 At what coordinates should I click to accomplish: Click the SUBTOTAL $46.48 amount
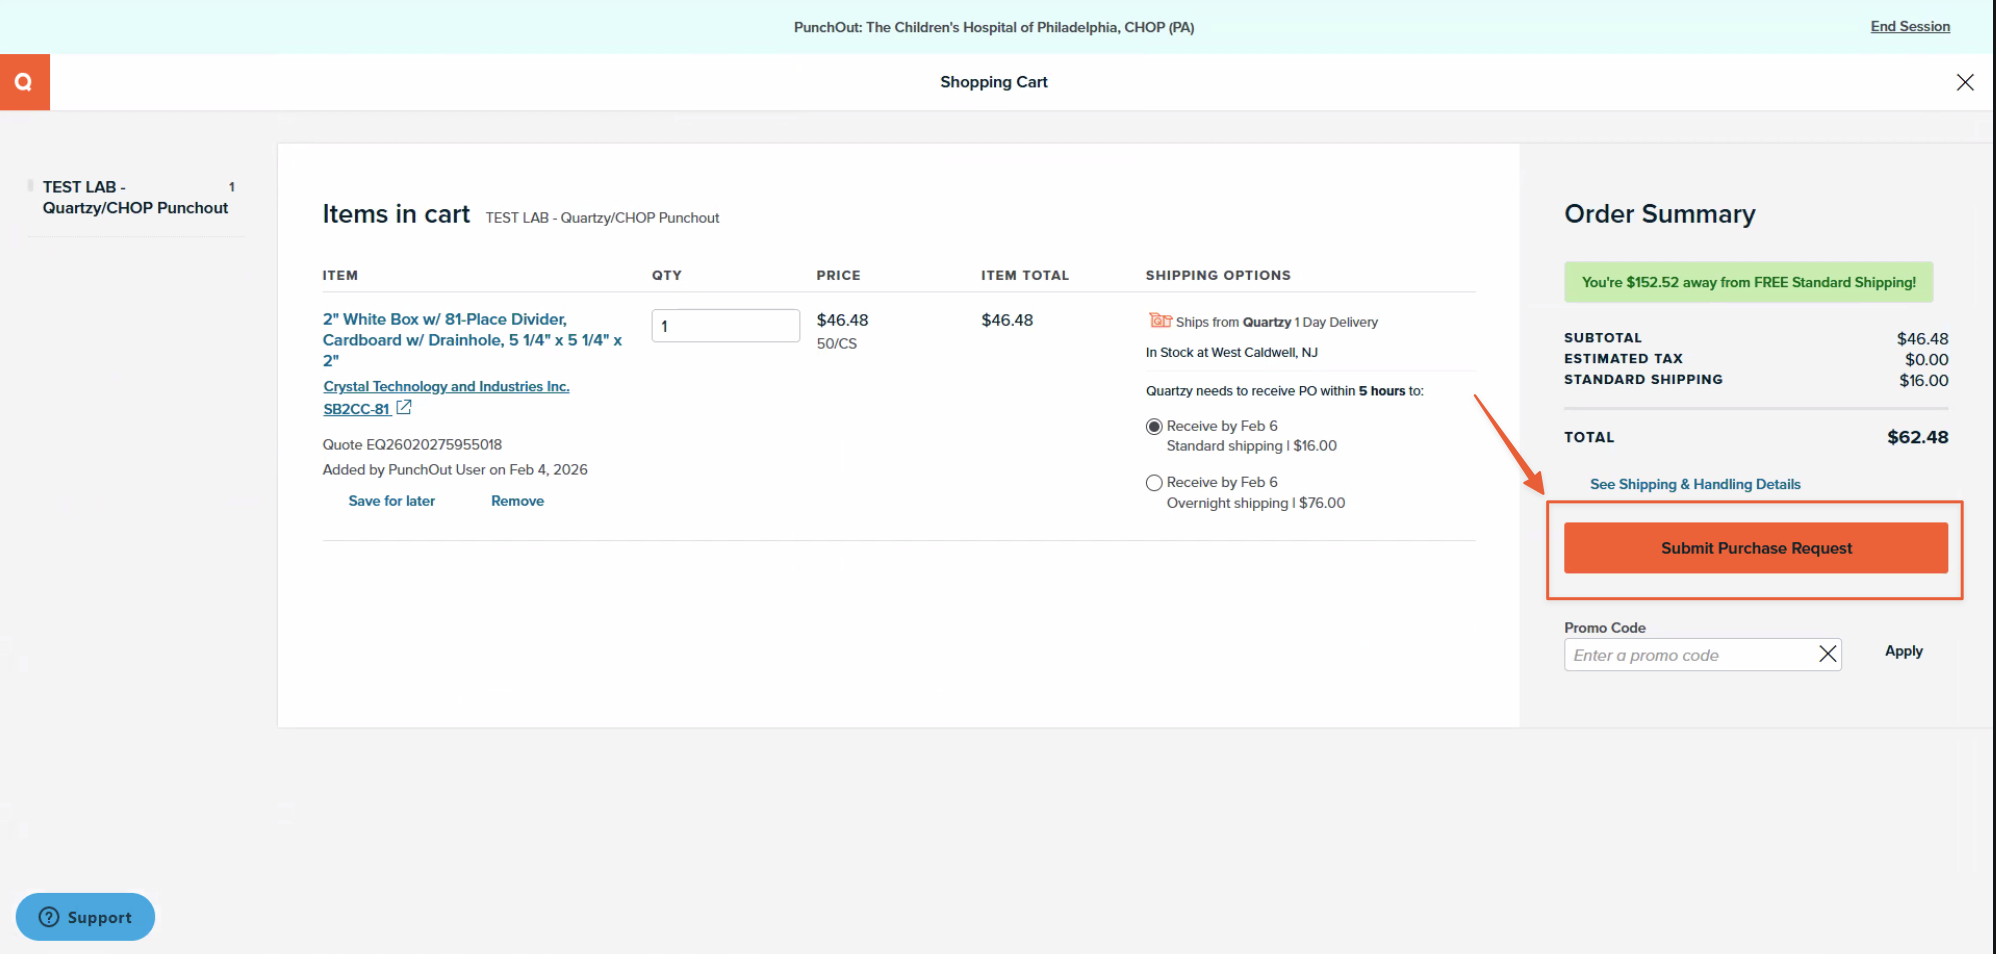point(1922,338)
